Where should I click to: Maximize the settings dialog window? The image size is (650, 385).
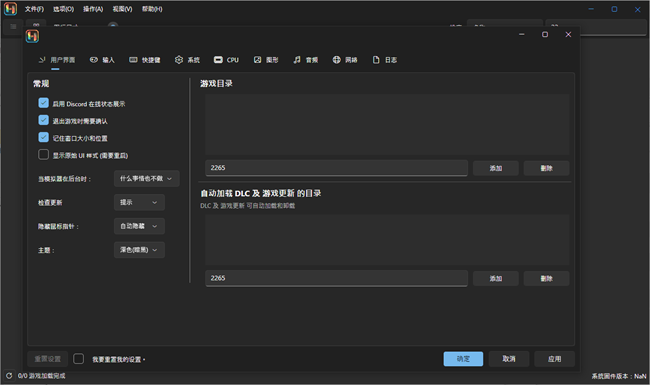(545, 34)
